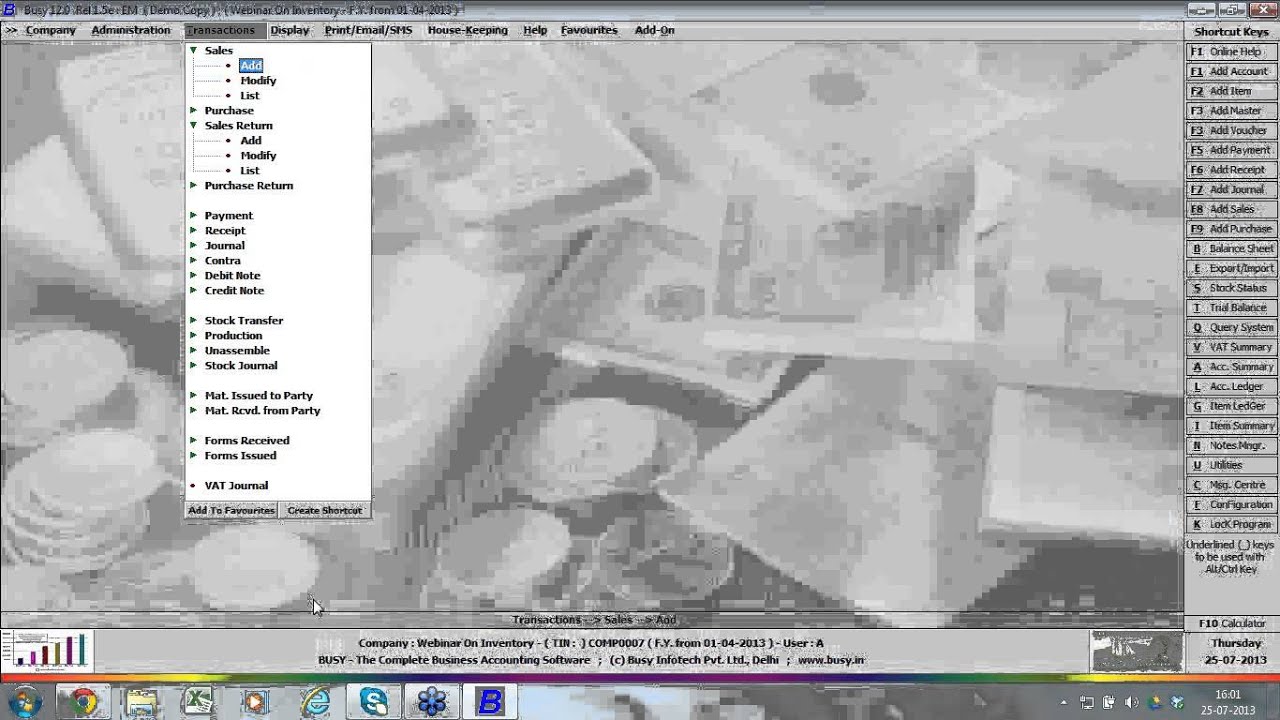
Task: Click the F5 Add Payment shortcut
Action: pyautogui.click(x=1231, y=150)
